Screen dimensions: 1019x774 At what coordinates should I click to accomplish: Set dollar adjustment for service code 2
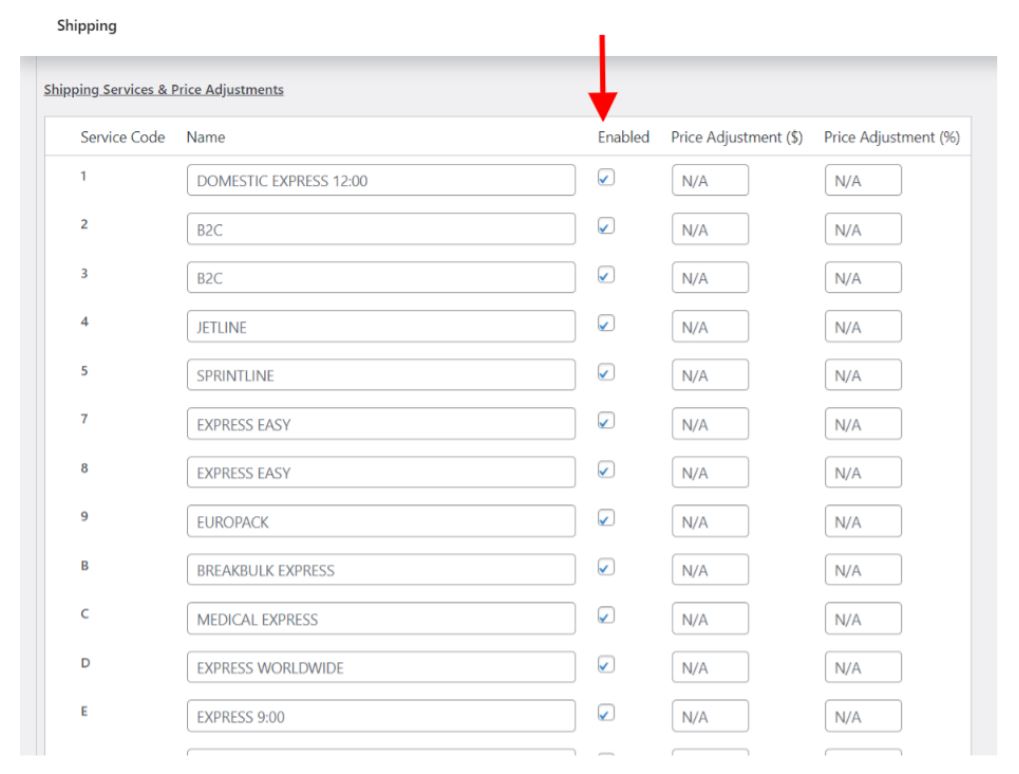(710, 229)
